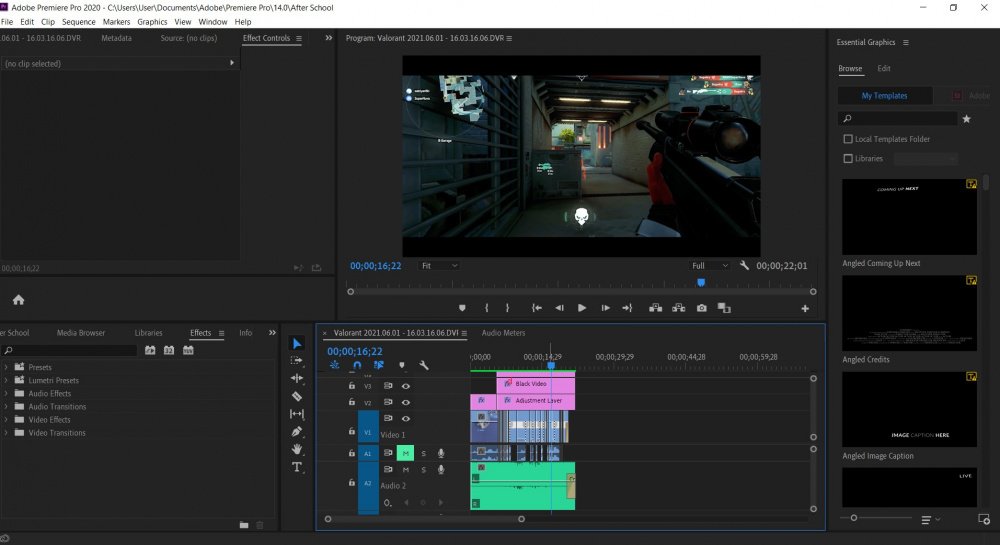Add a marker in Program monitor
Image resolution: width=1000 pixels, height=545 pixels.
point(462,308)
